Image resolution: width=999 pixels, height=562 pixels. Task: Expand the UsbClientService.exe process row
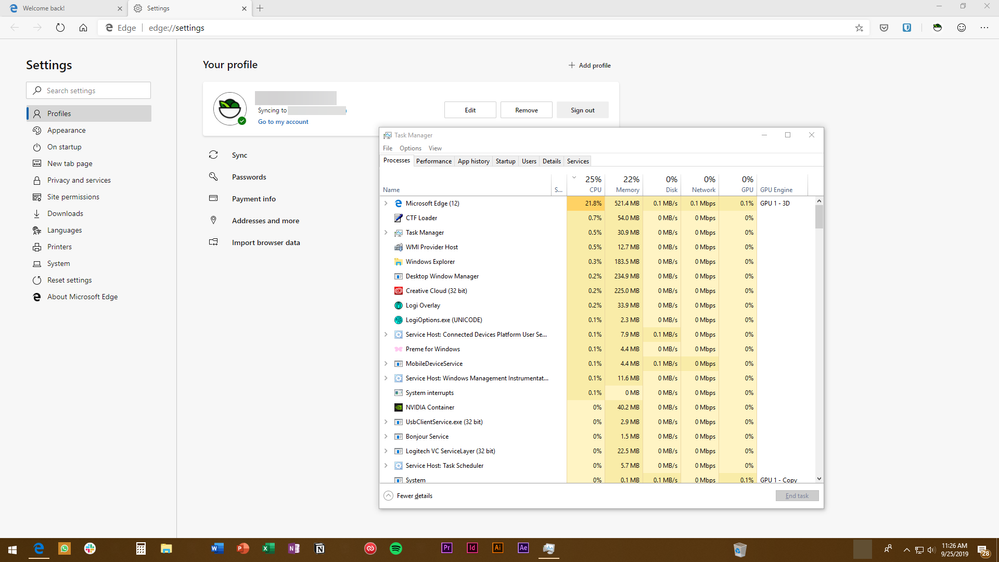coord(385,422)
